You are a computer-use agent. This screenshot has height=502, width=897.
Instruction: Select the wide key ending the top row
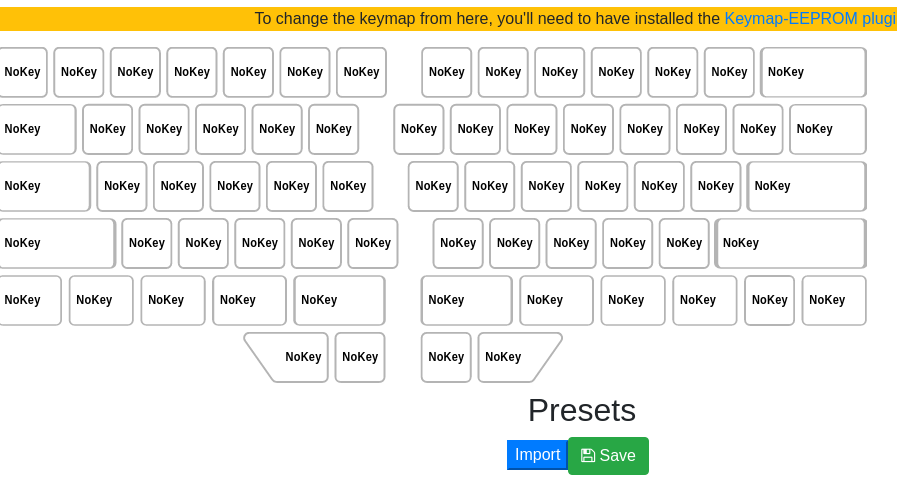pyautogui.click(x=813, y=72)
